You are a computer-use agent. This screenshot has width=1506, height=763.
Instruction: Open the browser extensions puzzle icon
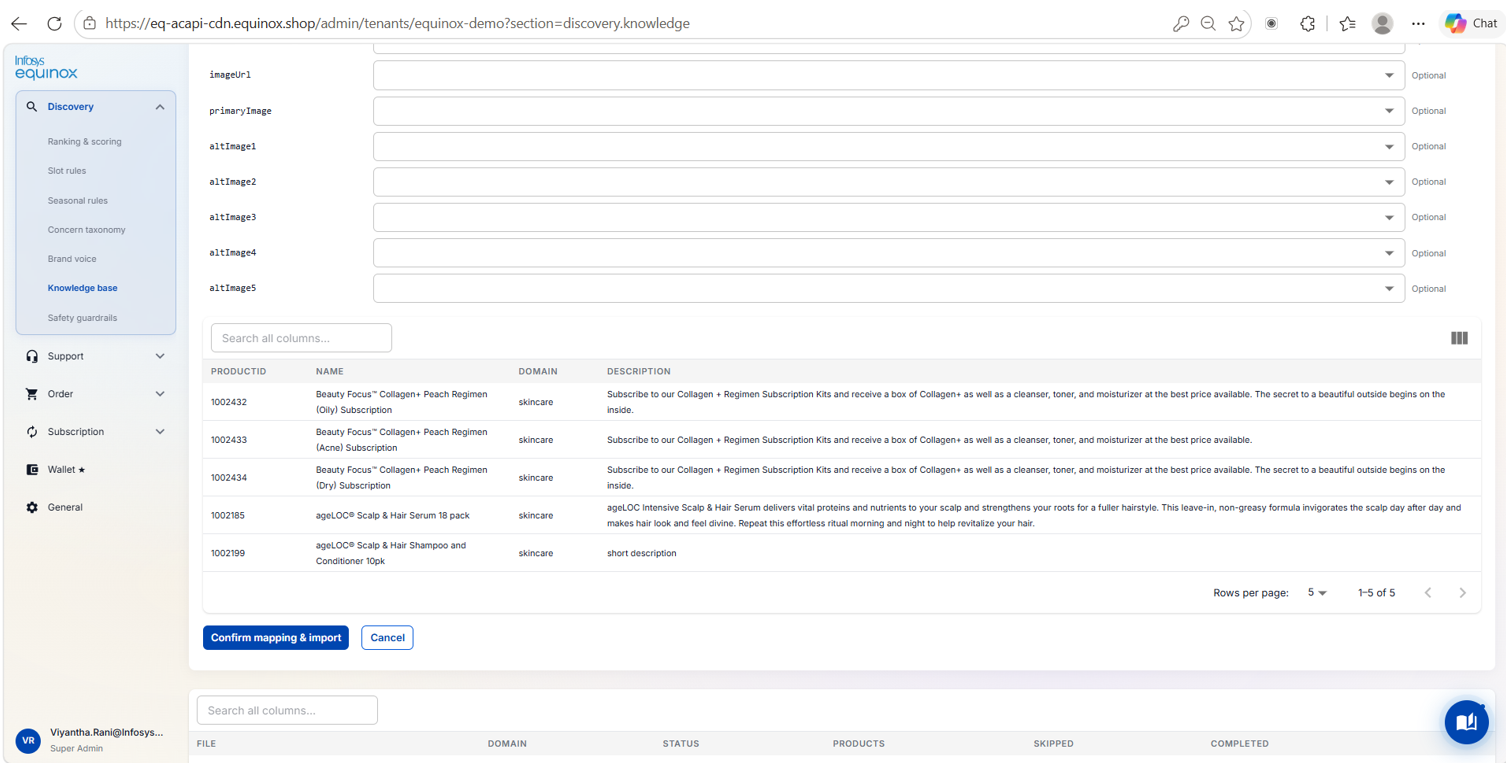click(1307, 23)
